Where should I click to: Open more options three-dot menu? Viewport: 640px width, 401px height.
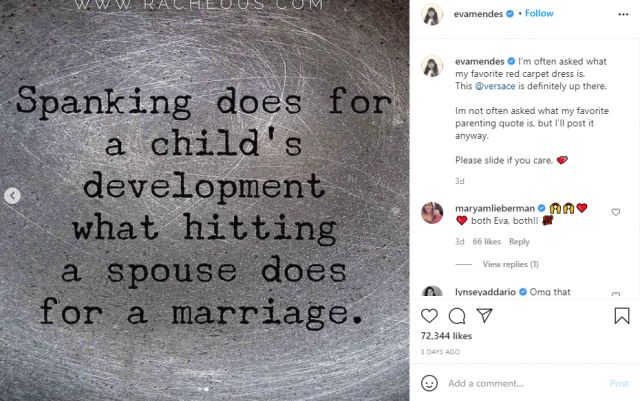tap(622, 15)
